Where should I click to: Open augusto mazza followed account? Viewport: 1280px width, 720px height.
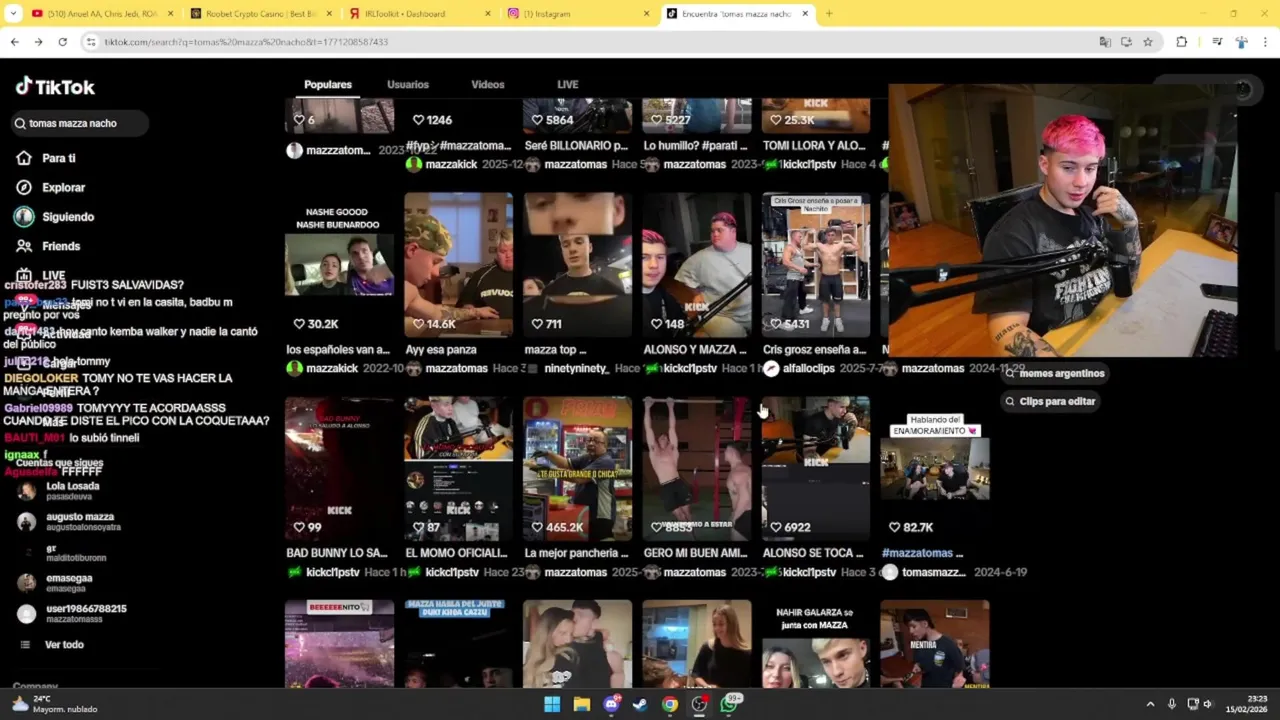pyautogui.click(x=70, y=521)
